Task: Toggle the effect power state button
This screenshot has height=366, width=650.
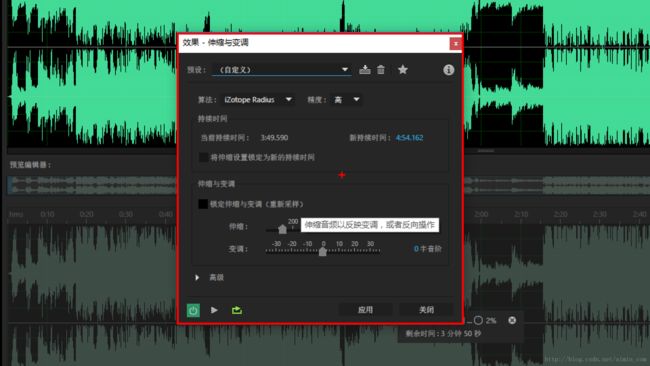Action: point(193,310)
